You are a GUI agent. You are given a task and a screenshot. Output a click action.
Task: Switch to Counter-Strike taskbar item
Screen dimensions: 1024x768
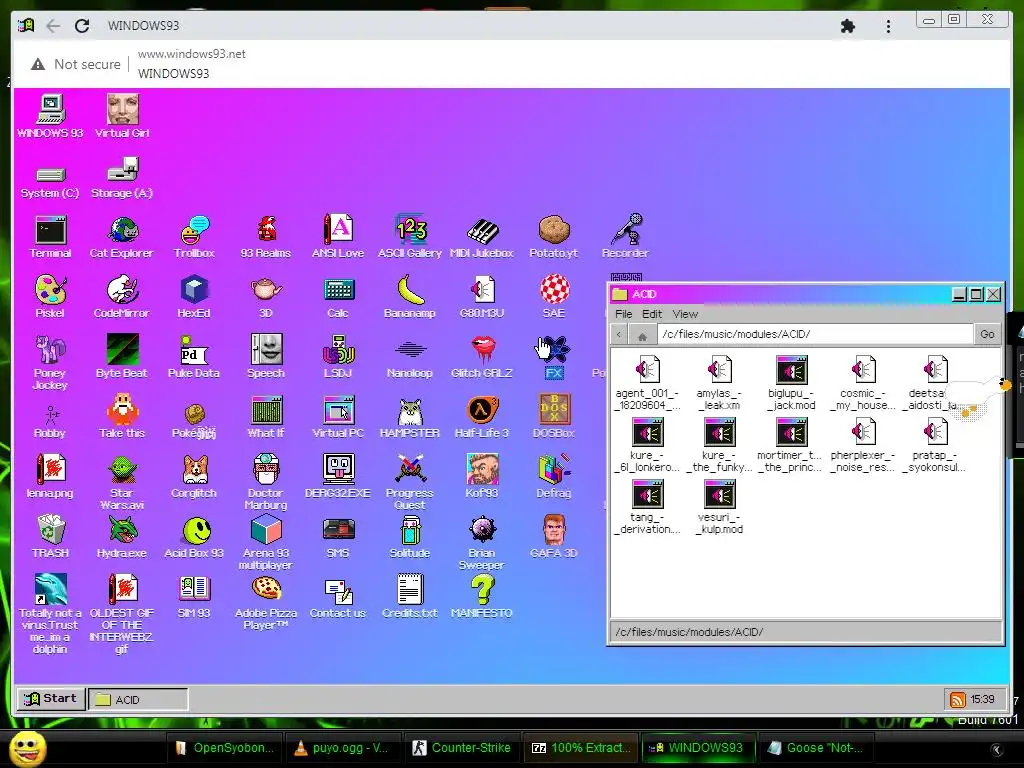point(462,748)
